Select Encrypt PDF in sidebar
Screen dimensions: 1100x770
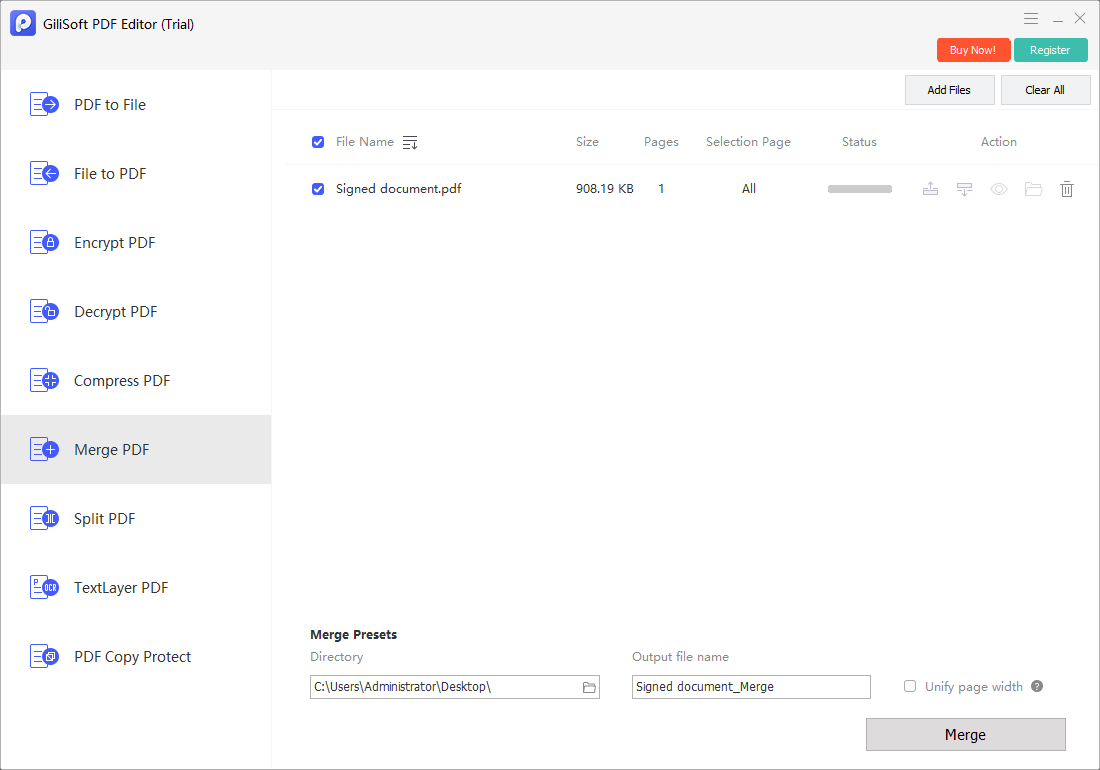pyautogui.click(x=136, y=243)
